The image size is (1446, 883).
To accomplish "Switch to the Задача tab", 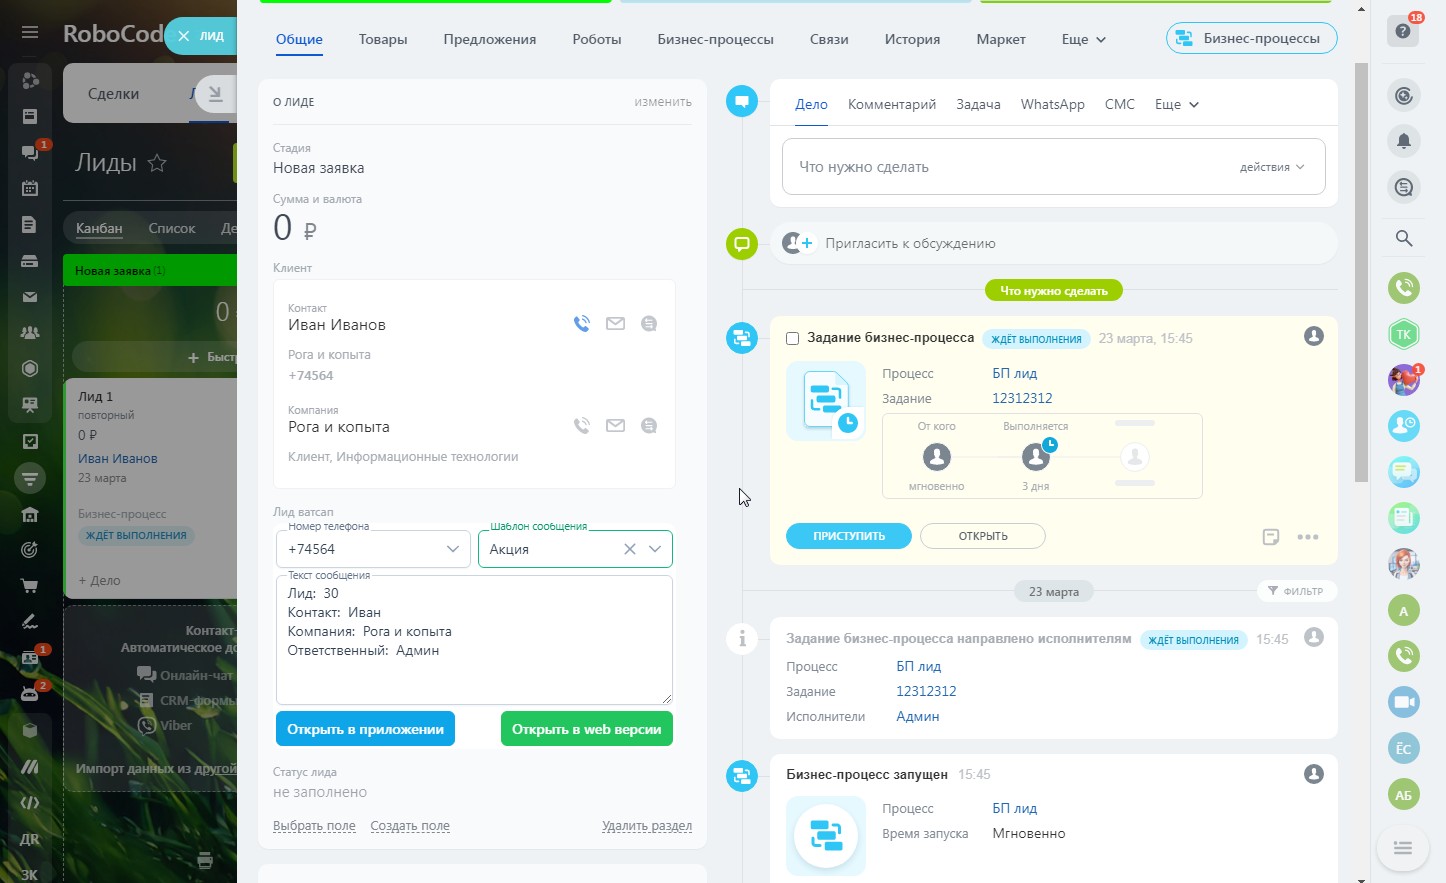I will [x=978, y=104].
